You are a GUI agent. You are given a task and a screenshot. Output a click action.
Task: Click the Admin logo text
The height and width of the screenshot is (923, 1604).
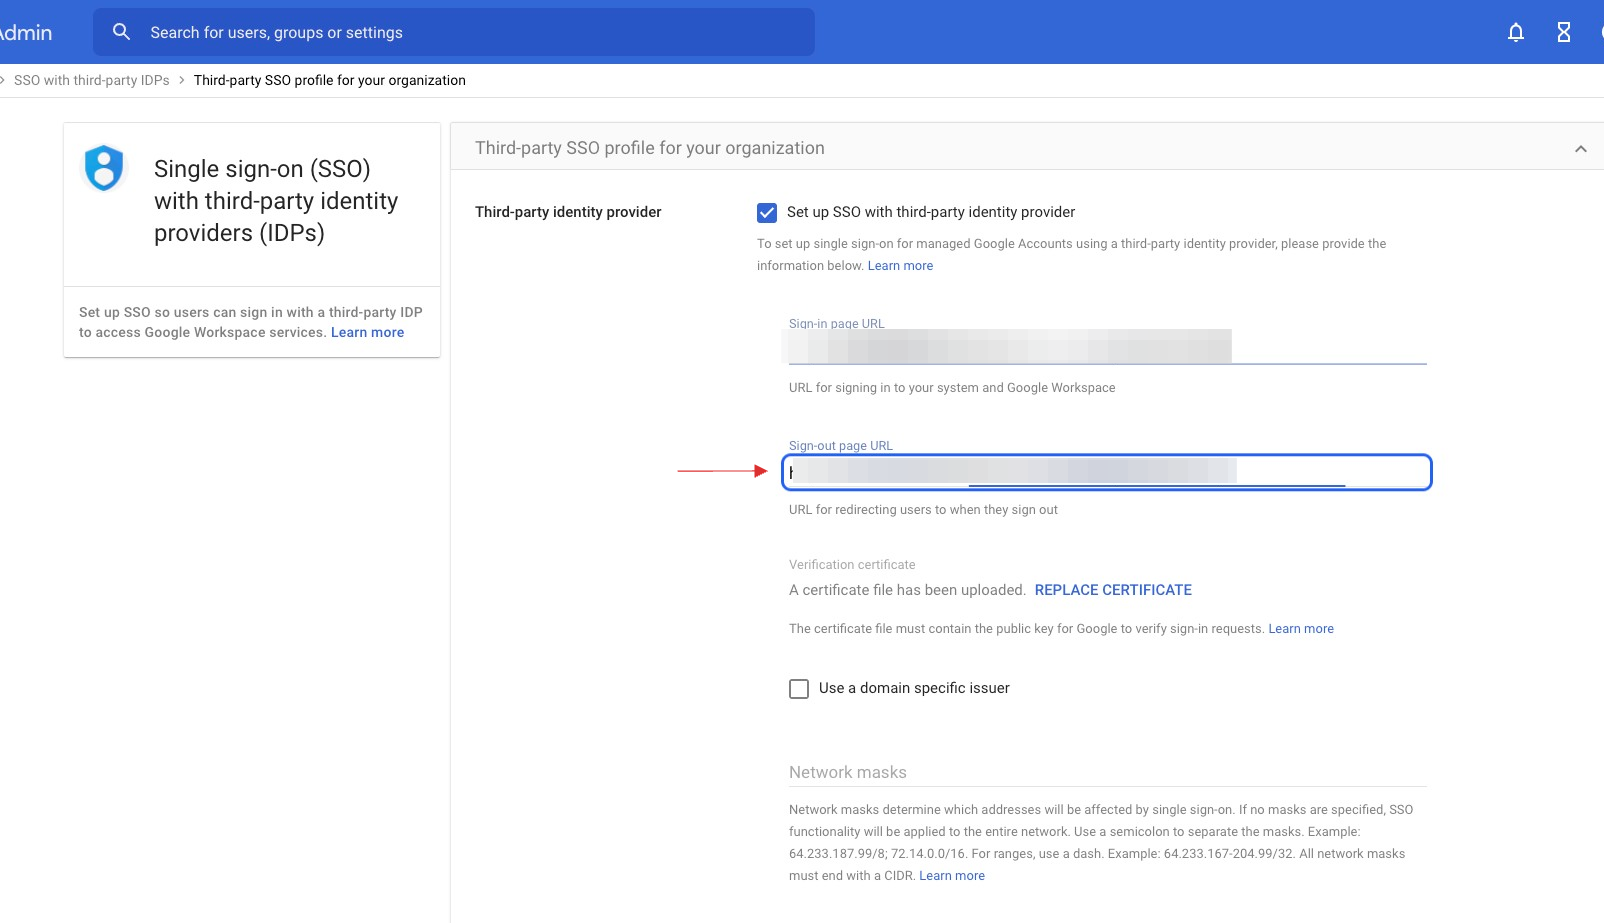pyautogui.click(x=26, y=32)
